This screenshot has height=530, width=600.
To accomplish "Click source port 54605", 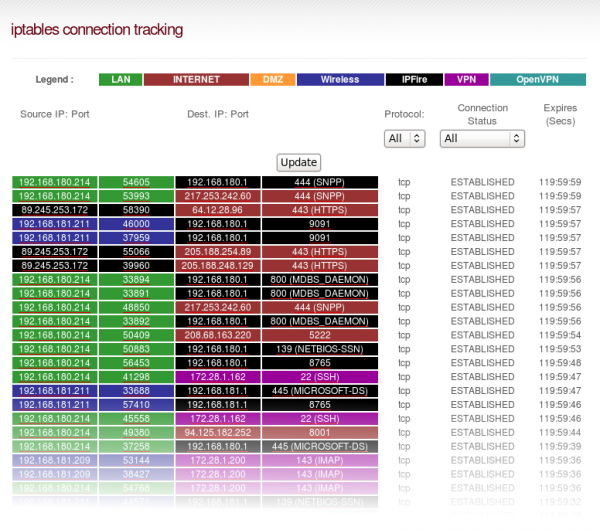I will click(136, 182).
